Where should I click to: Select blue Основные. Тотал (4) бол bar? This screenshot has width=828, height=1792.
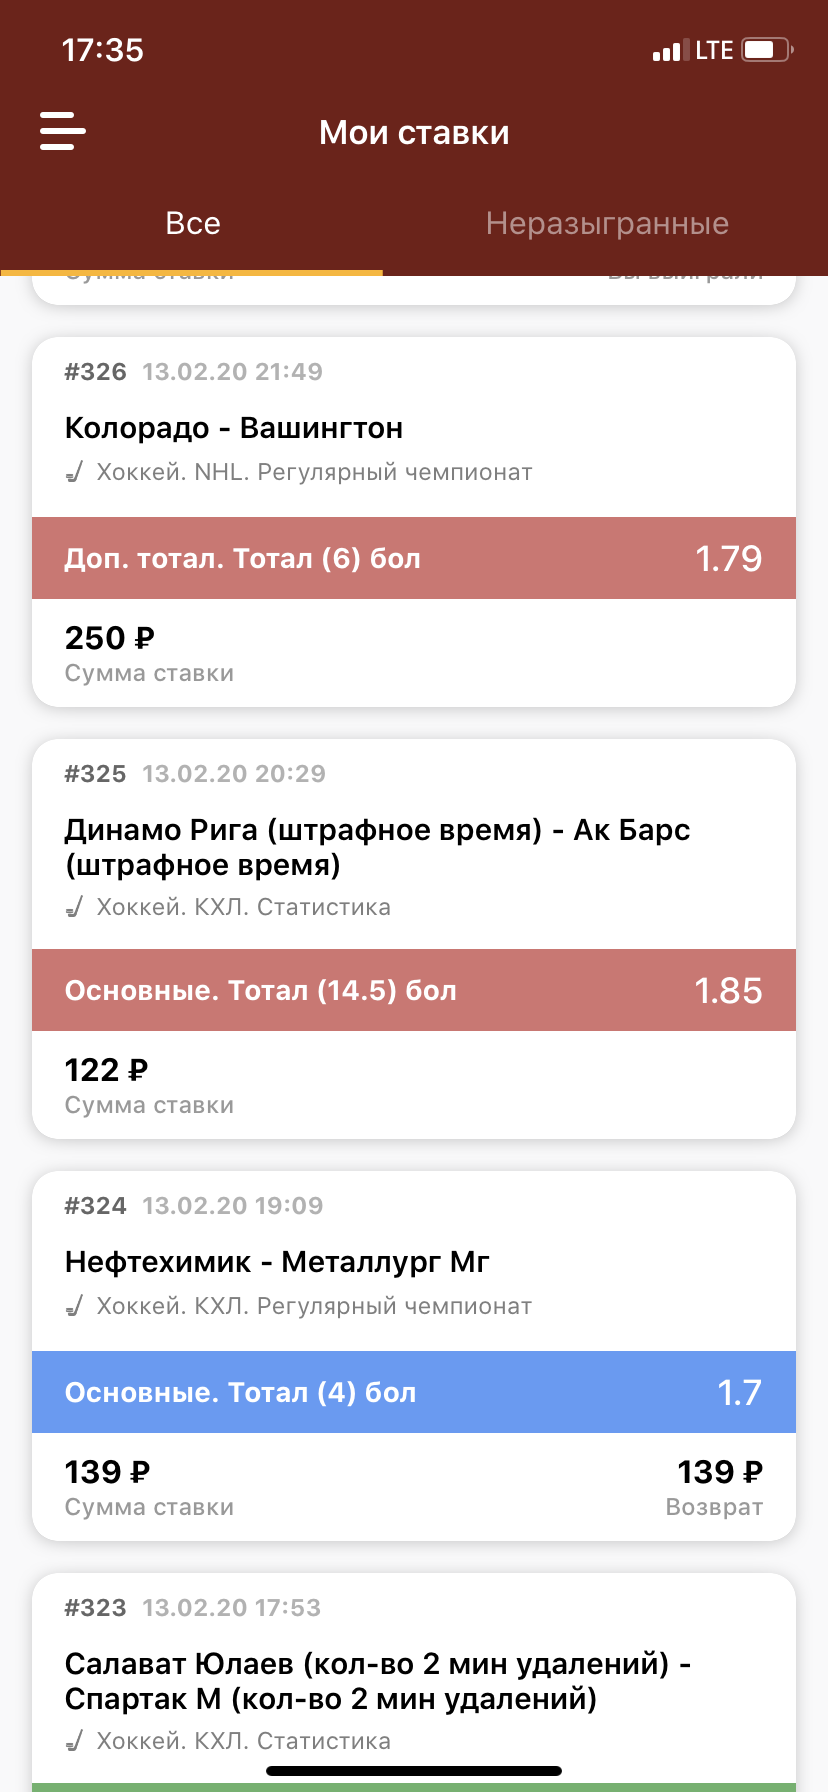[414, 1392]
